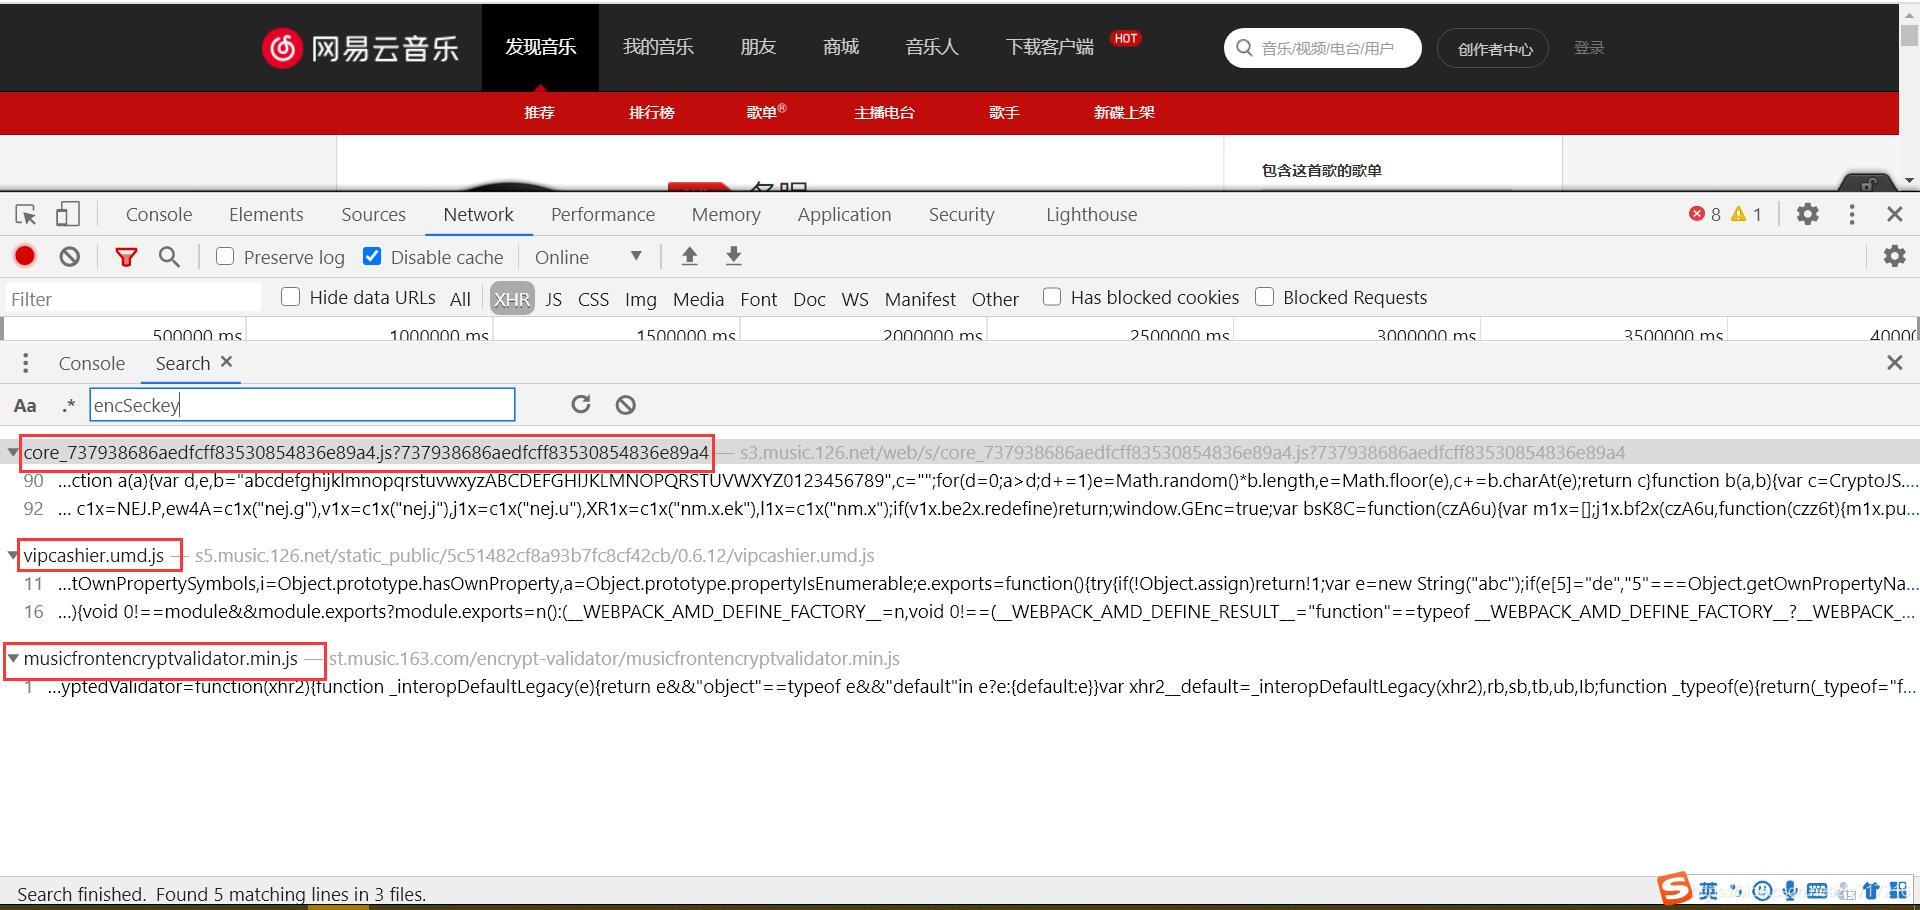Image resolution: width=1920 pixels, height=910 pixels.
Task: Collapse musicfrontencryptvalidator.min.js result group
Action: [13, 658]
